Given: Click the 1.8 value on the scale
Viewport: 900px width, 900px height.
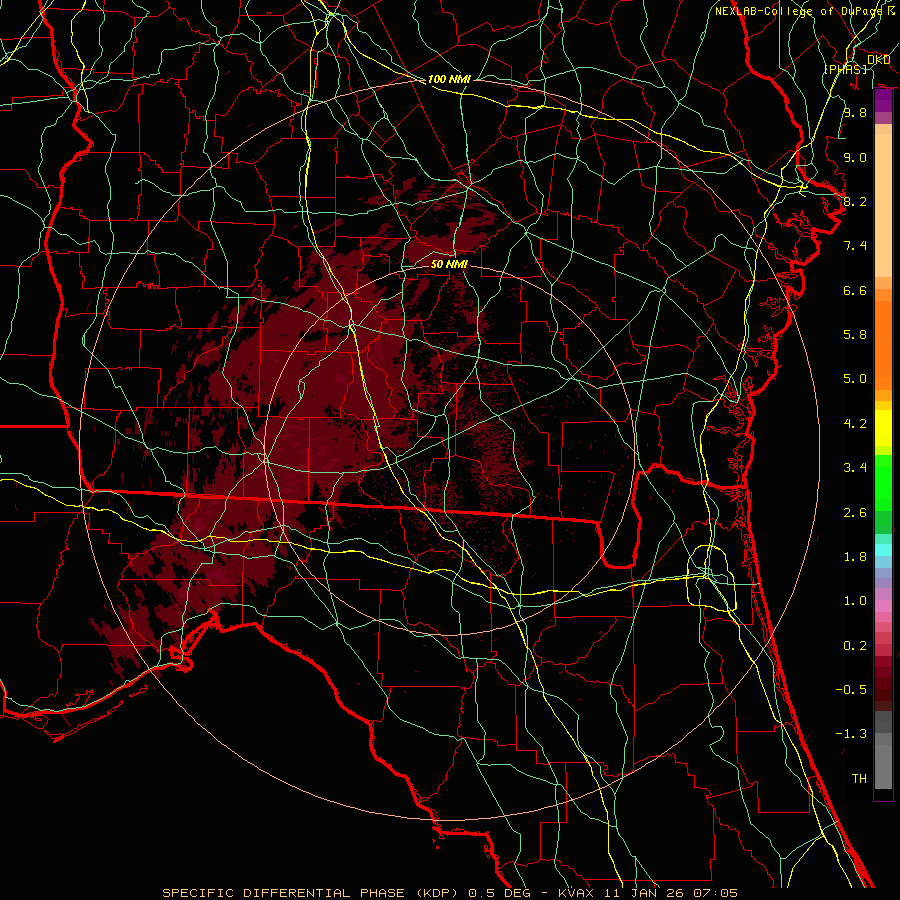Looking at the screenshot, I should pyautogui.click(x=855, y=557).
